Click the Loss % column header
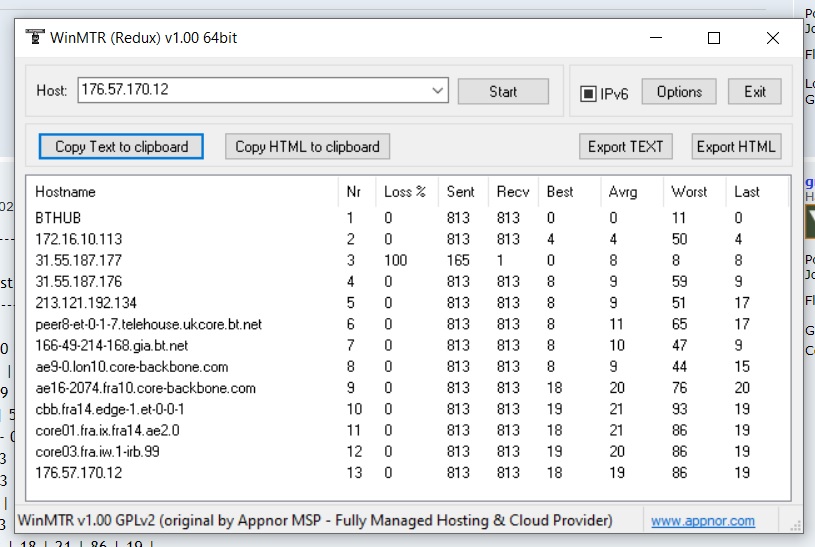The image size is (815, 547). click(405, 192)
